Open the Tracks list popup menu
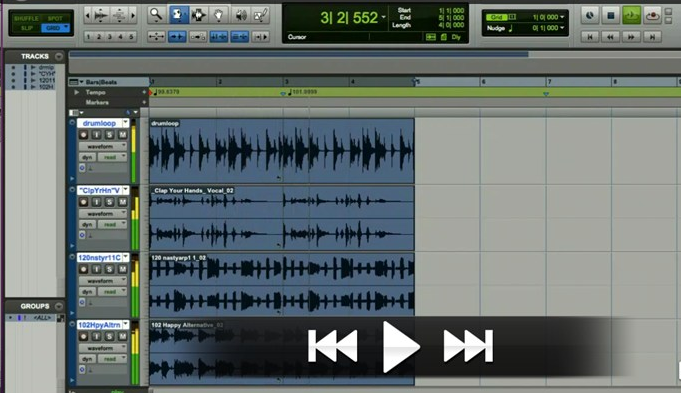 (59, 56)
